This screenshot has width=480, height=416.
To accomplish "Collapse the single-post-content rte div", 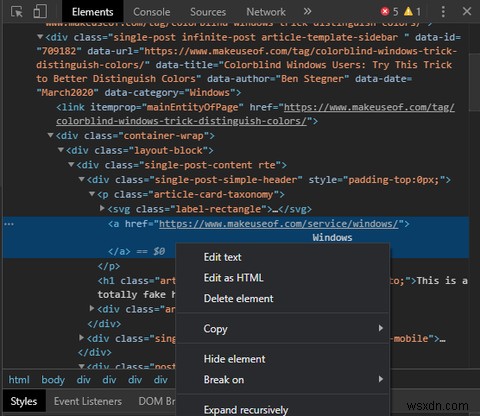I will click(71, 165).
